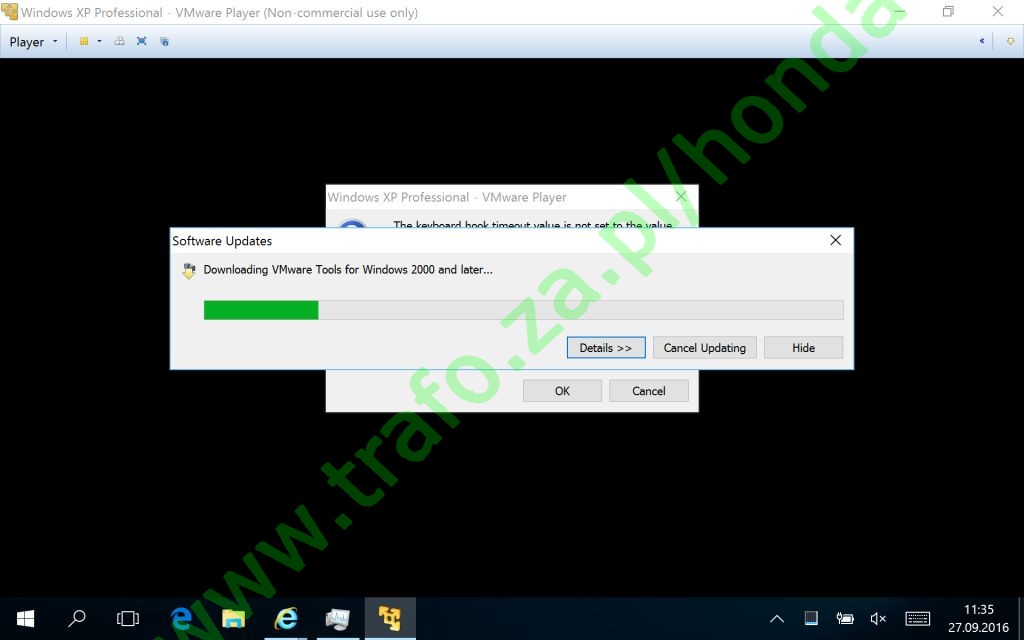The image size is (1024, 640).
Task: Click the Cancel Updating button
Action: (x=705, y=347)
